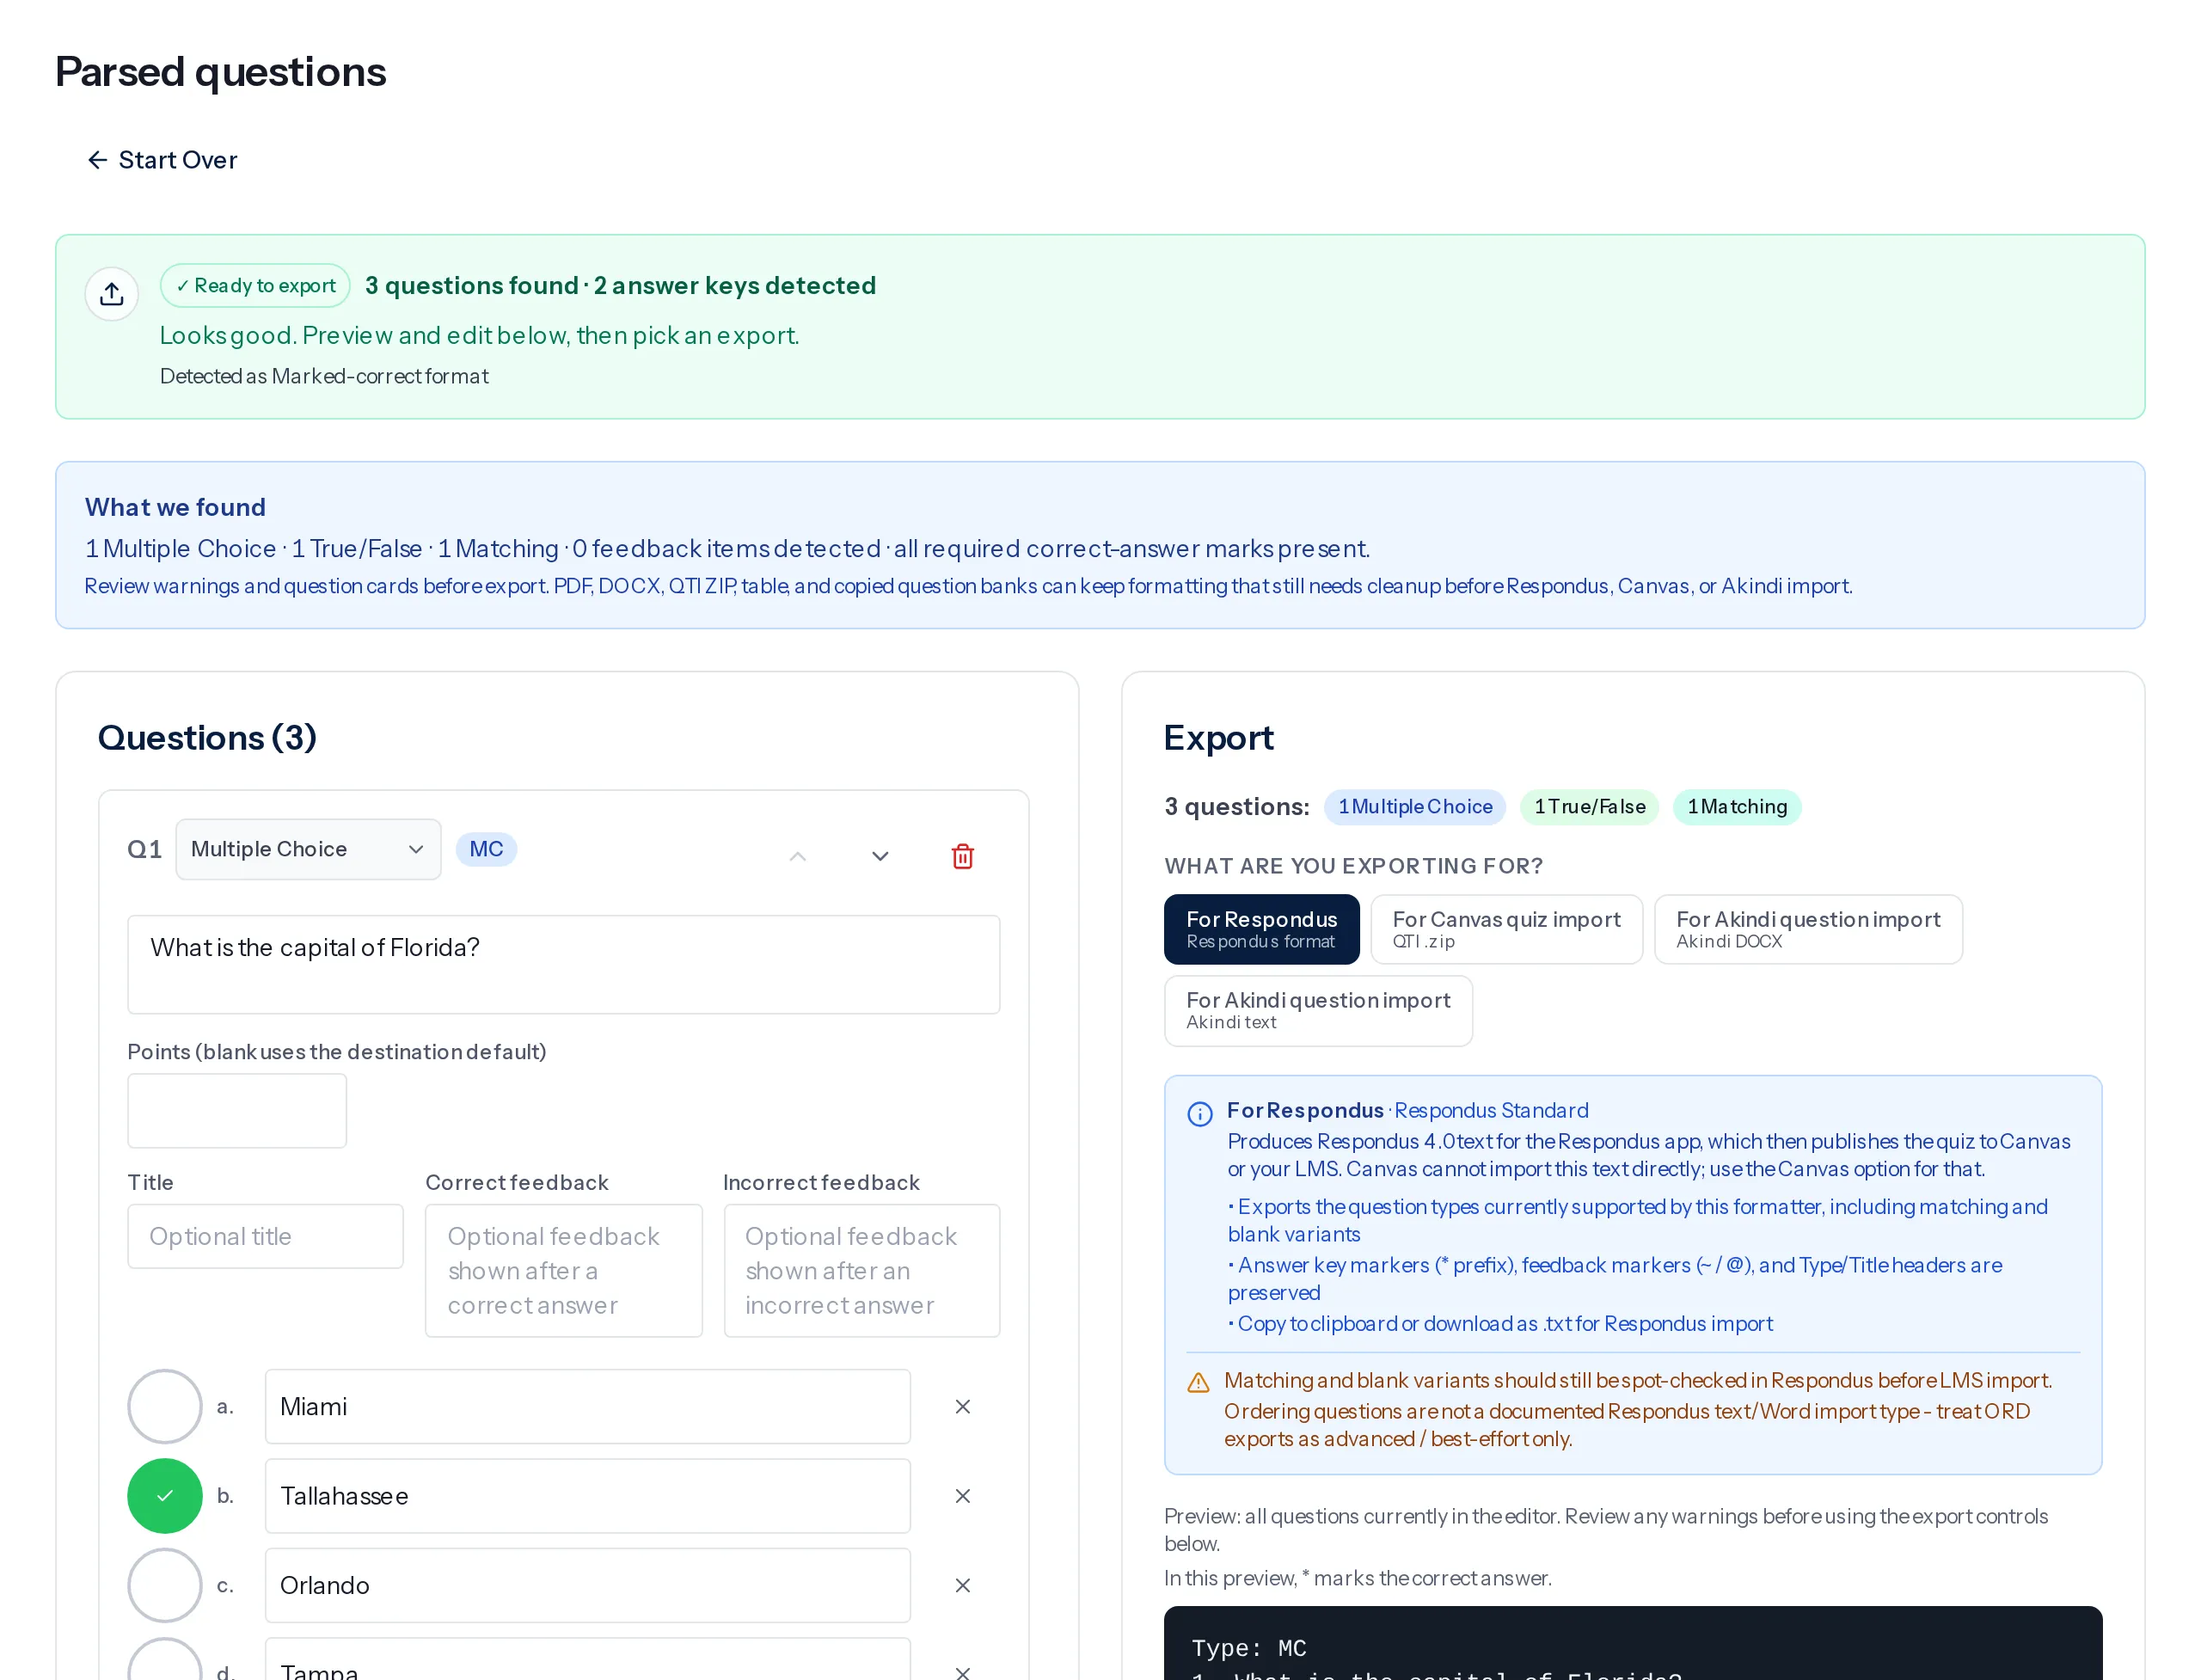Toggle the Tallahassee correct-answer radio
This screenshot has height=1680, width=2201.
coord(165,1495)
